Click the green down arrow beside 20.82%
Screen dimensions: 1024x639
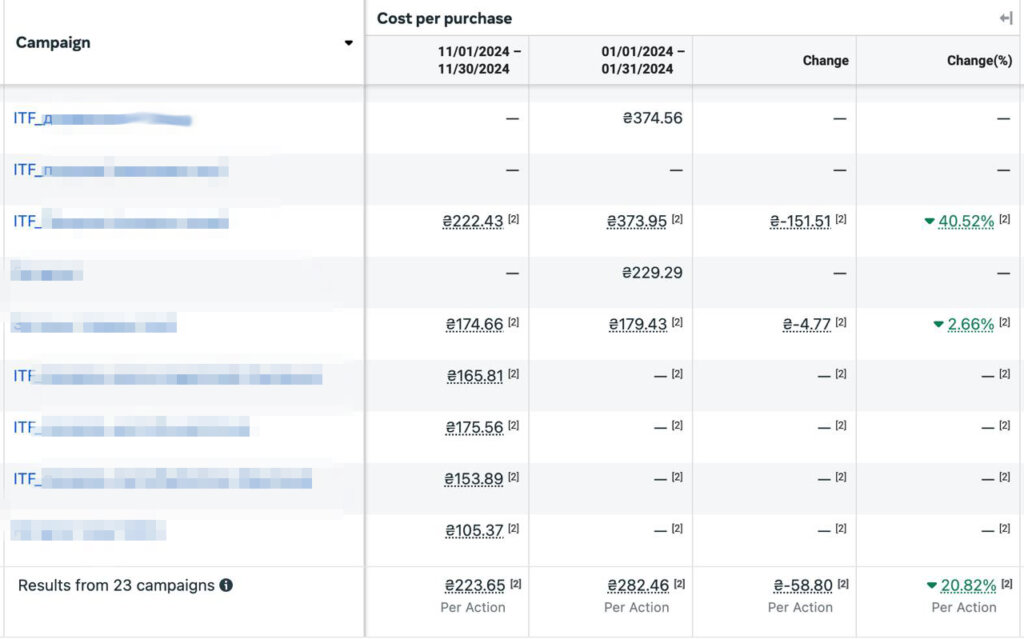(931, 585)
